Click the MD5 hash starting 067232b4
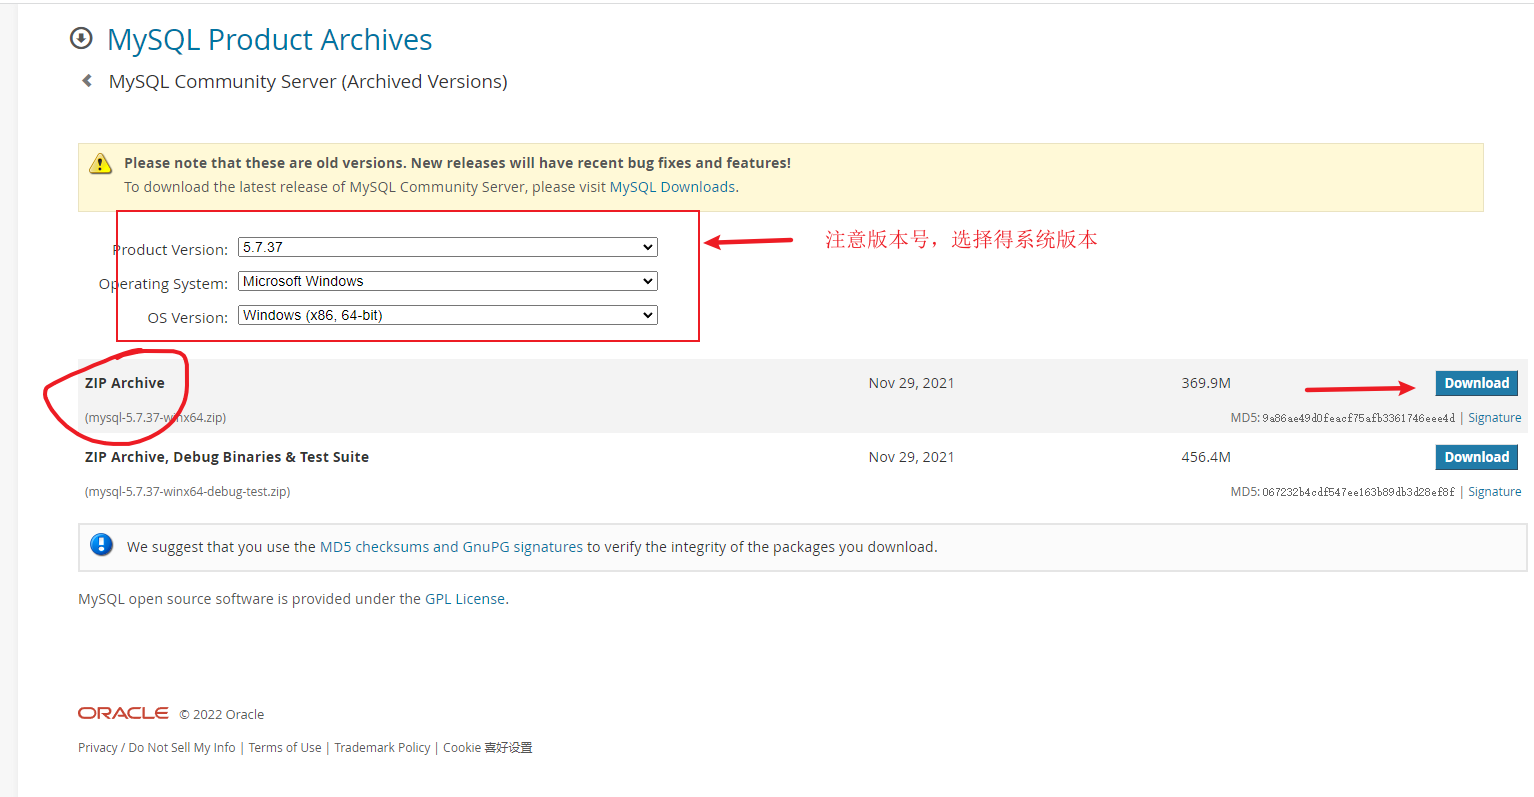 coord(1358,492)
